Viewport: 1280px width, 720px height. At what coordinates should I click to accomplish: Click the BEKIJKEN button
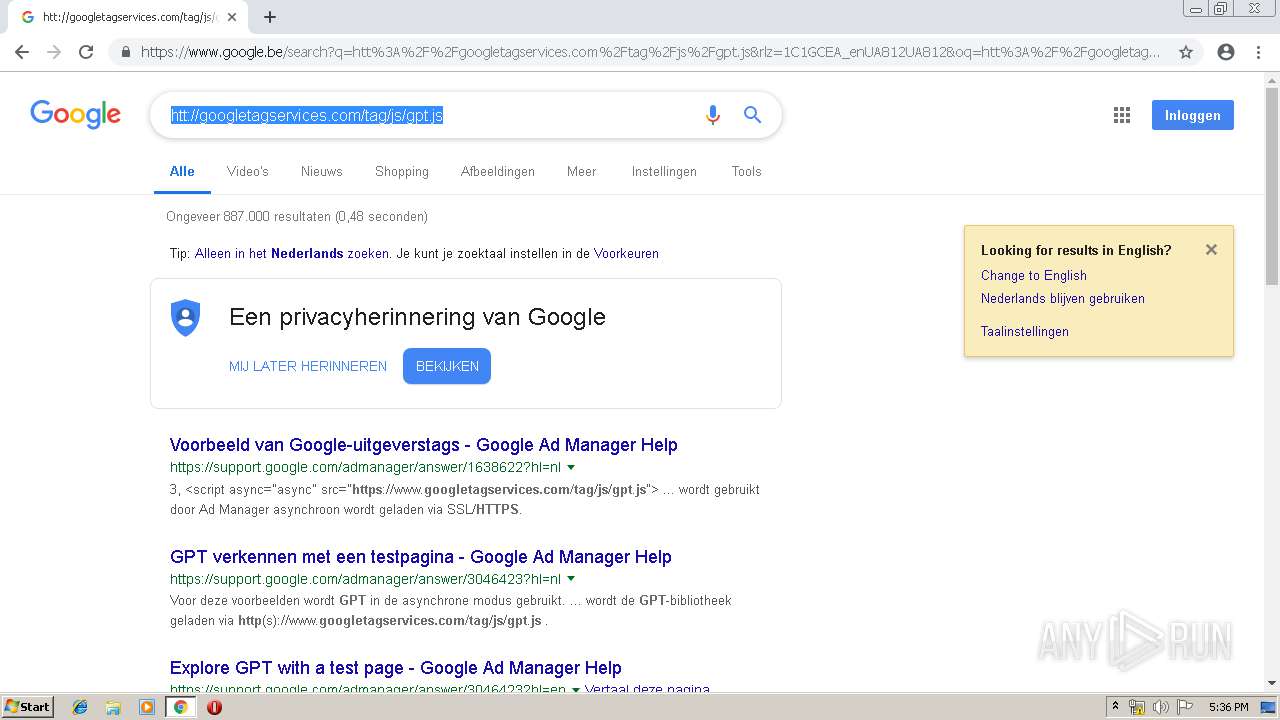point(447,366)
